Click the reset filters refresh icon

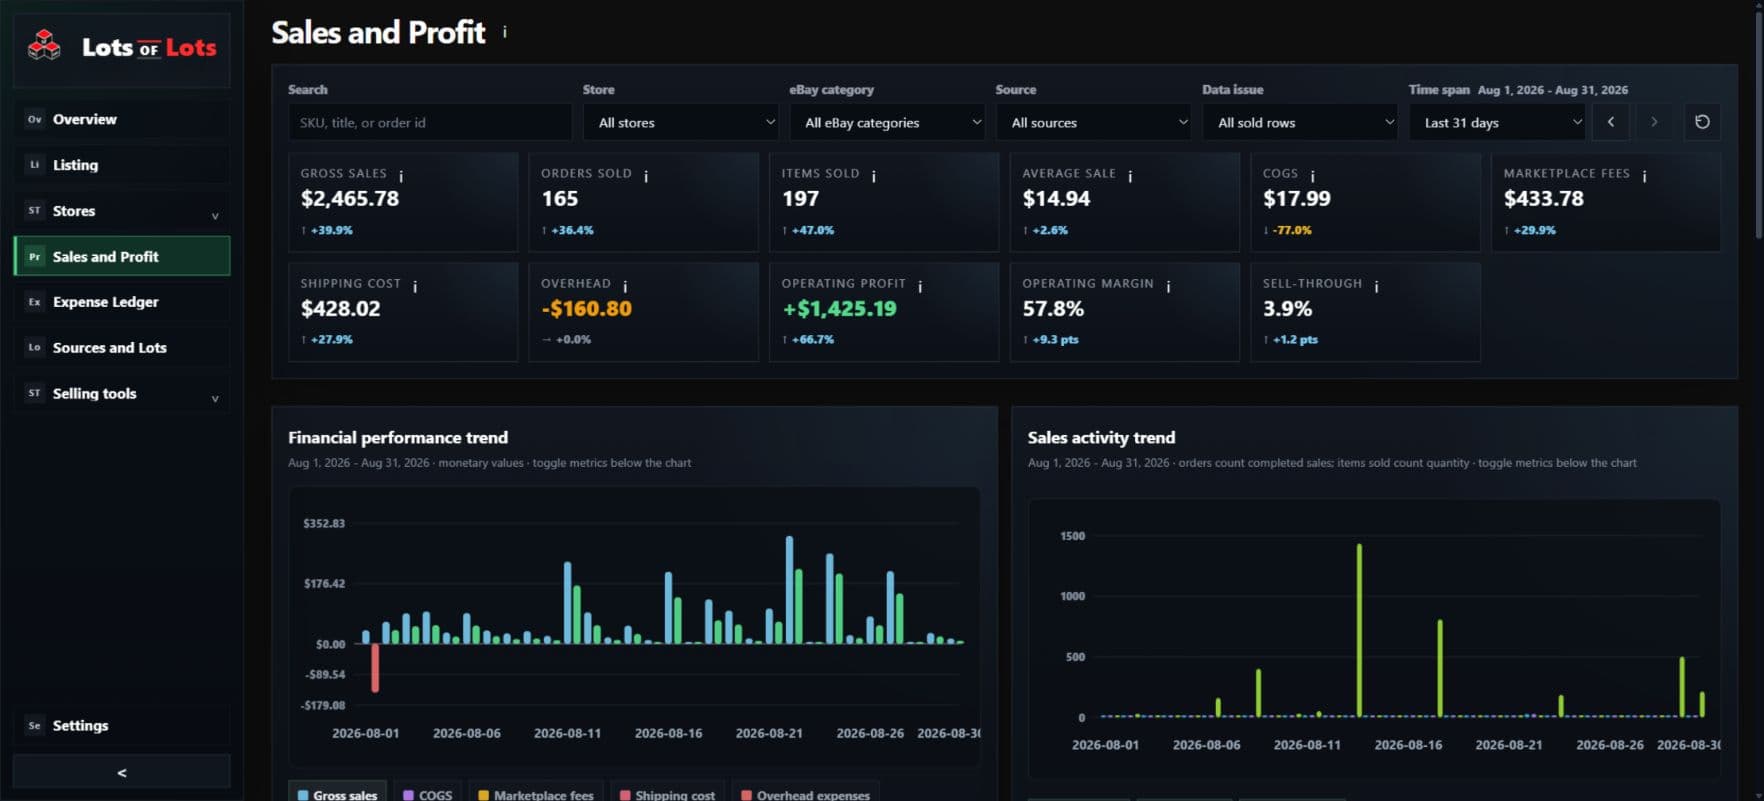1702,122
